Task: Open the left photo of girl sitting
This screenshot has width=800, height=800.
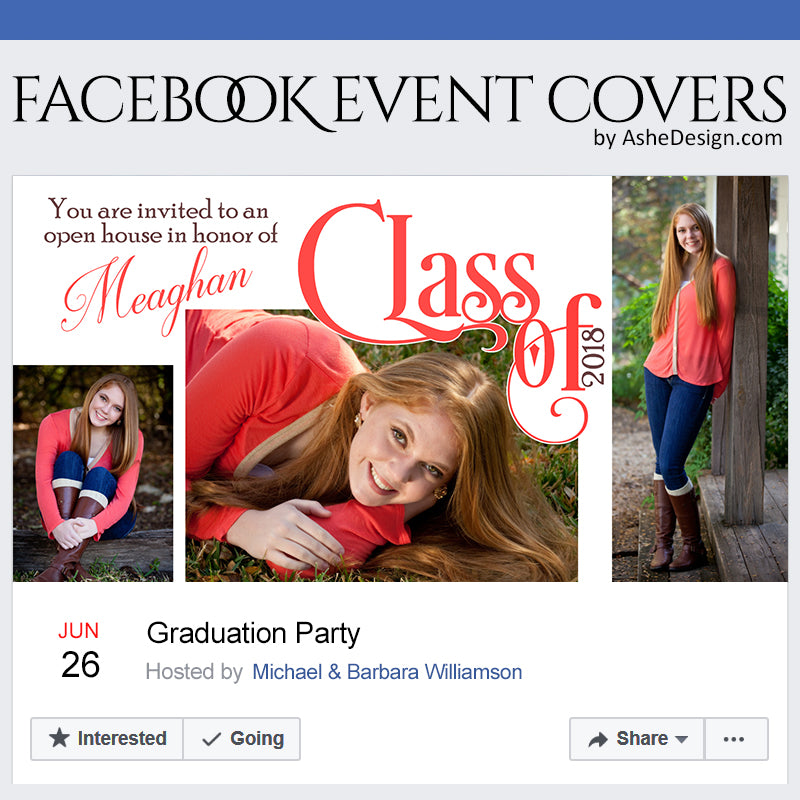Action: pos(93,472)
